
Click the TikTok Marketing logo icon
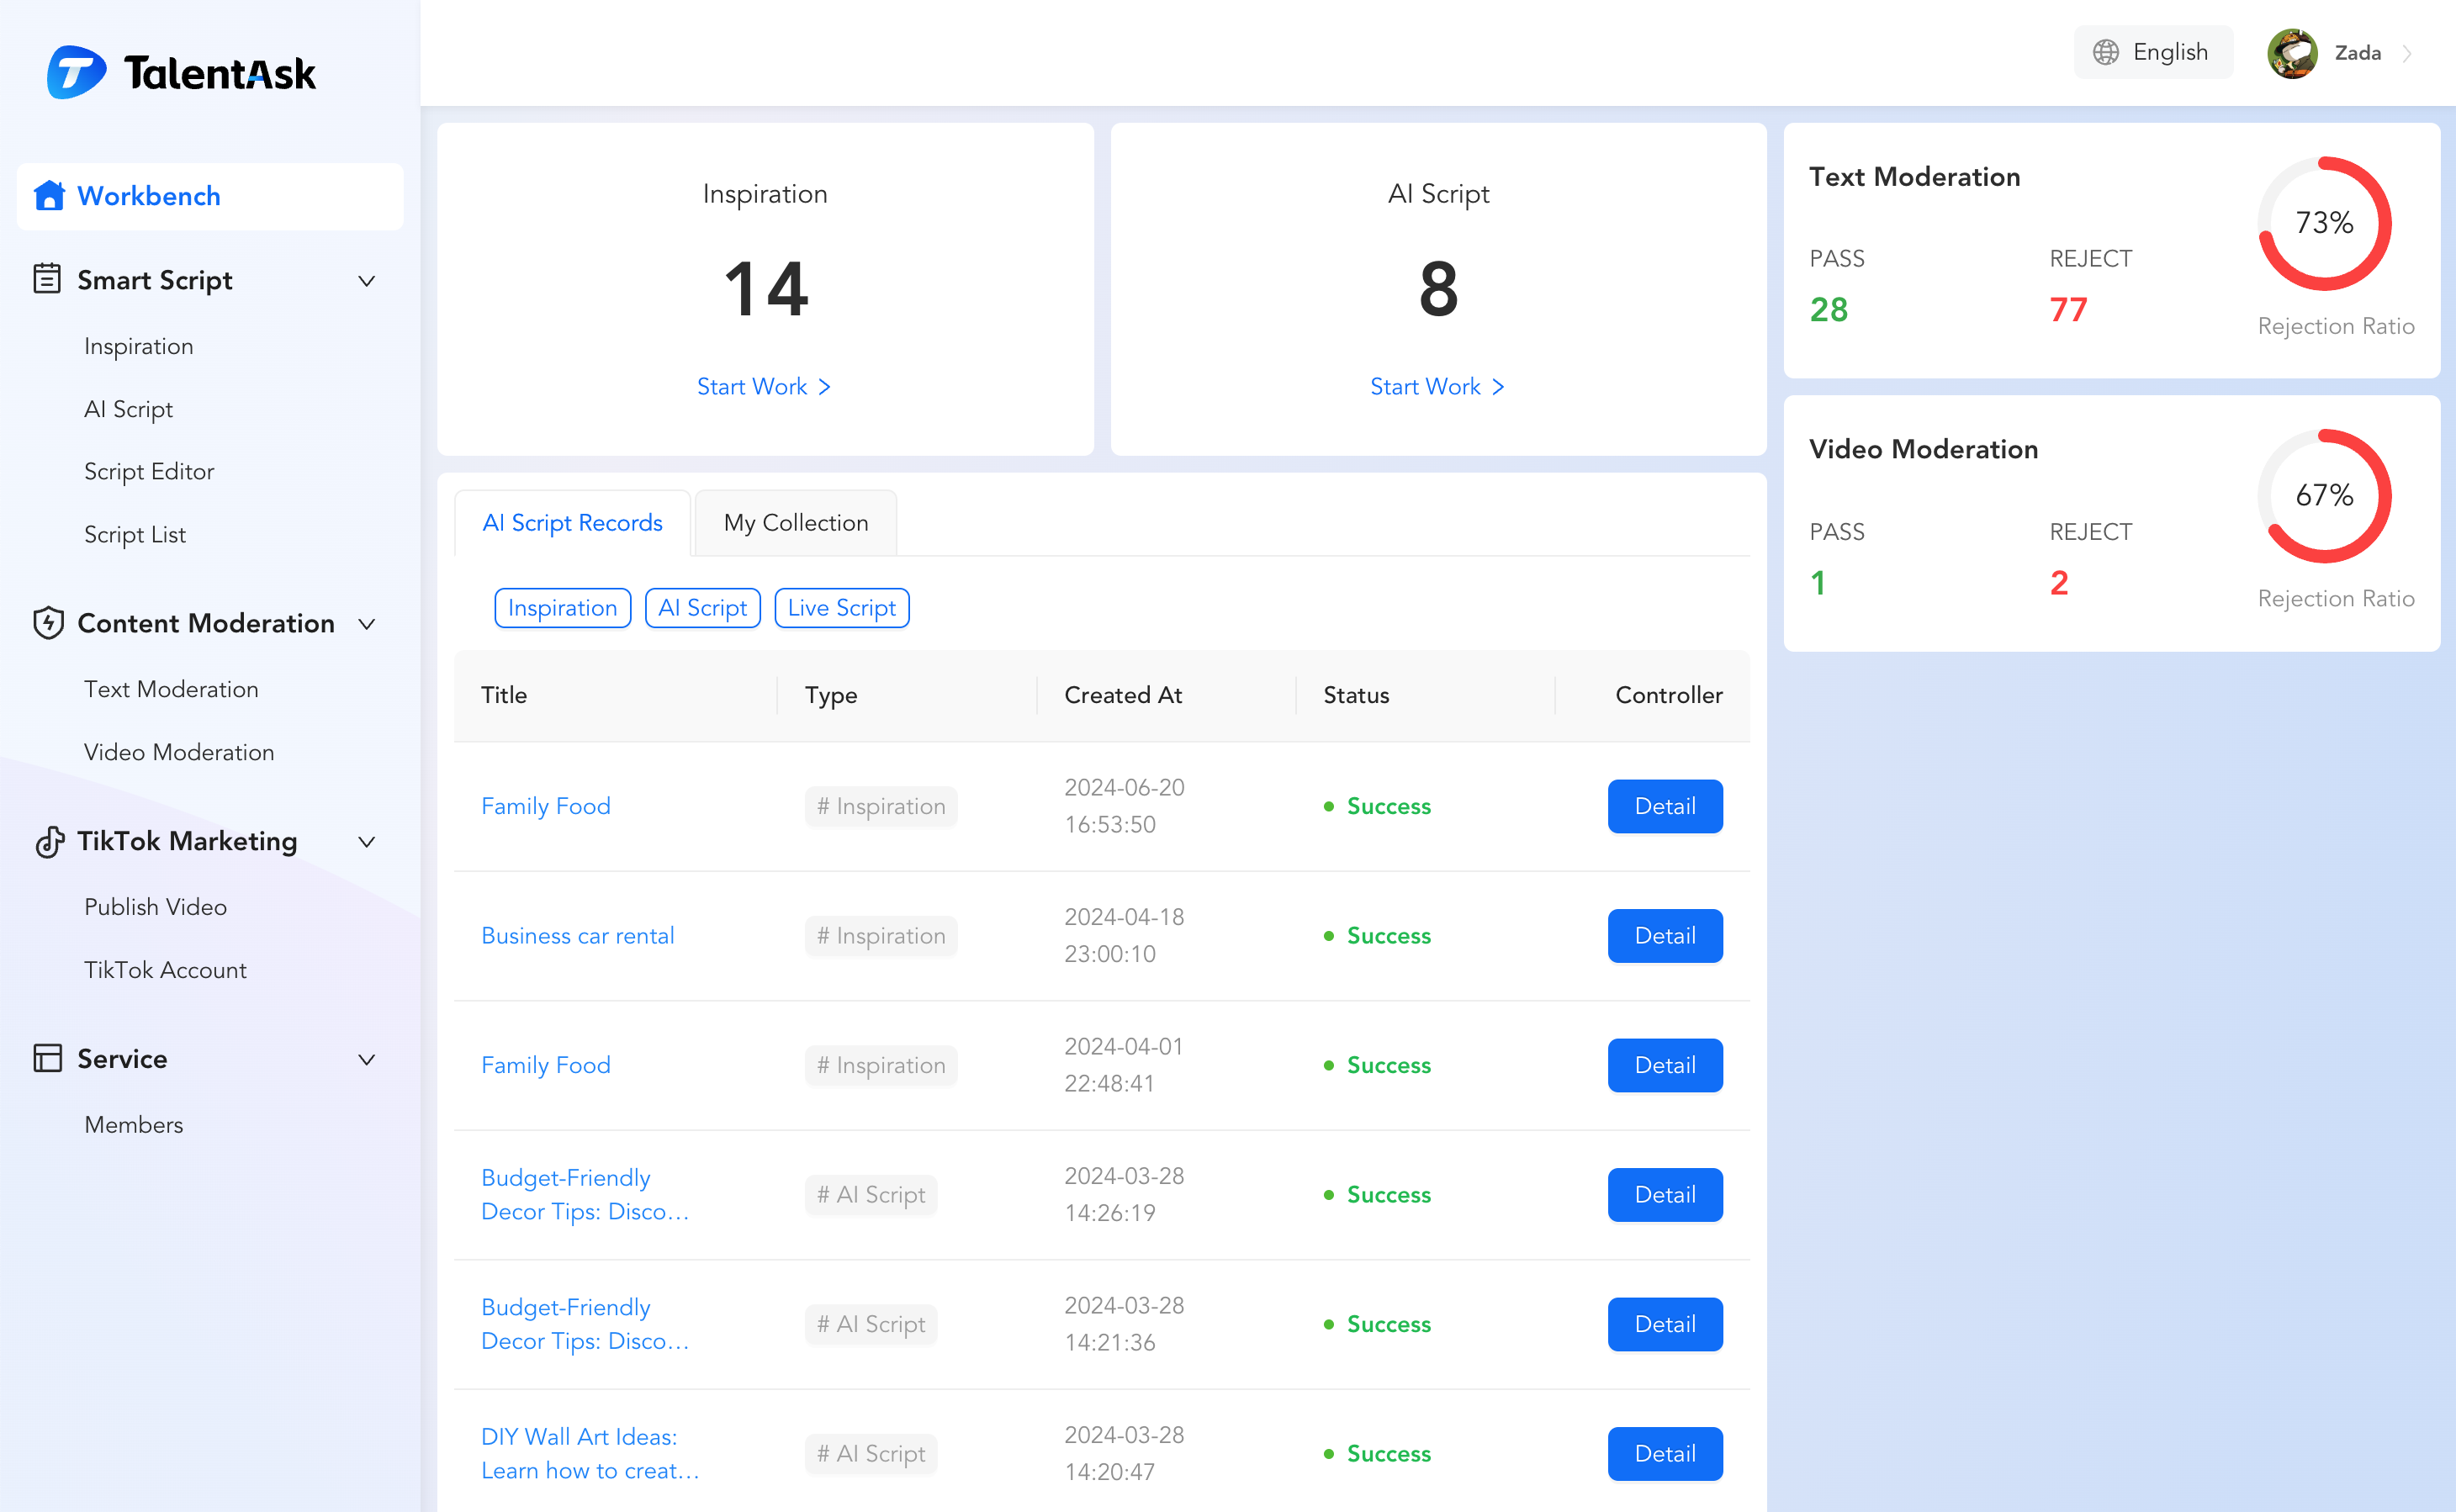[x=49, y=842]
